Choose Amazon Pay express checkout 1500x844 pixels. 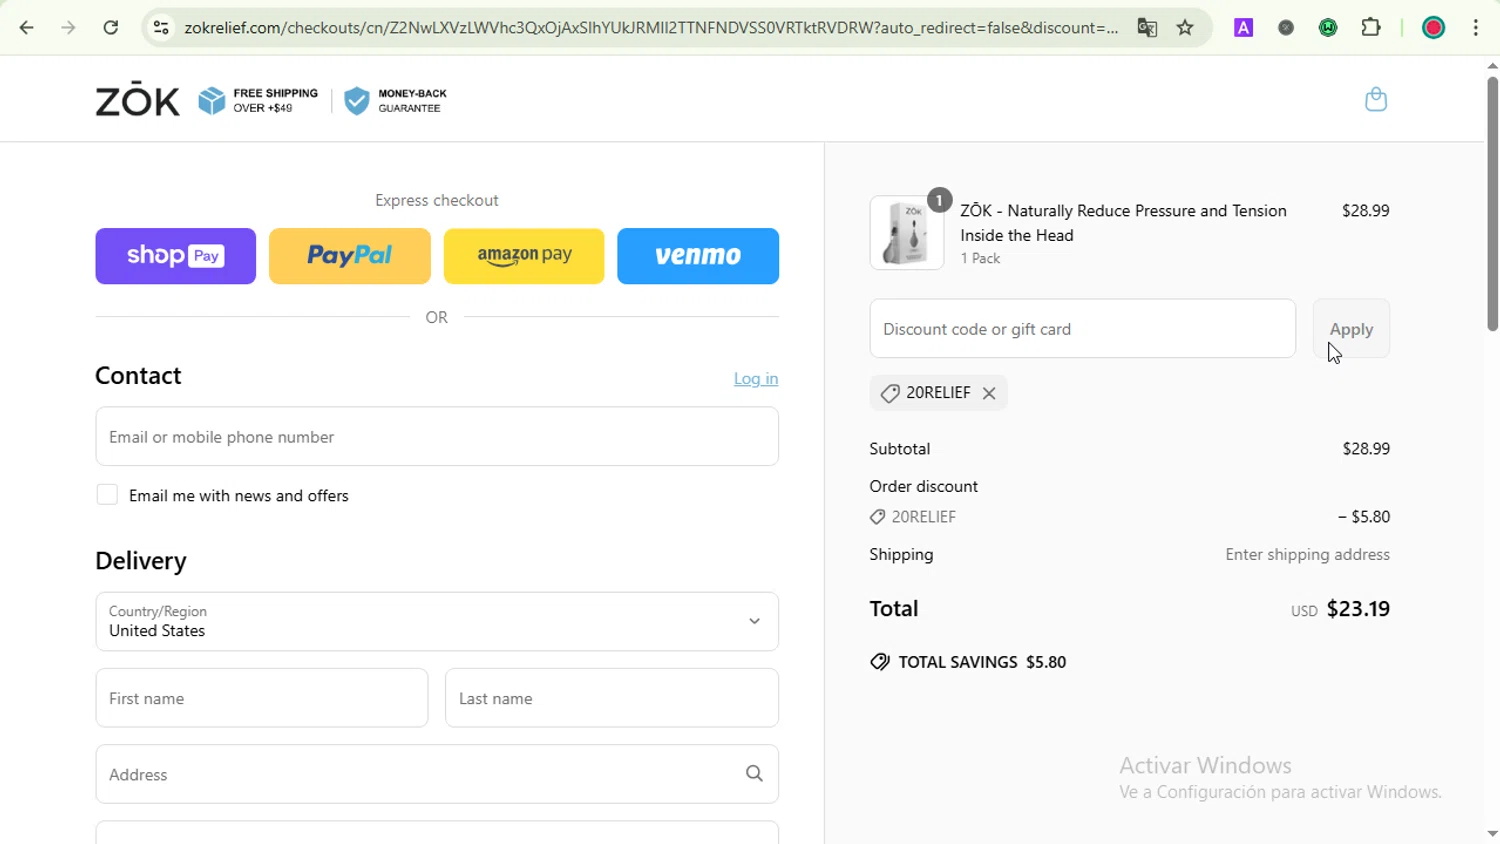(x=524, y=256)
